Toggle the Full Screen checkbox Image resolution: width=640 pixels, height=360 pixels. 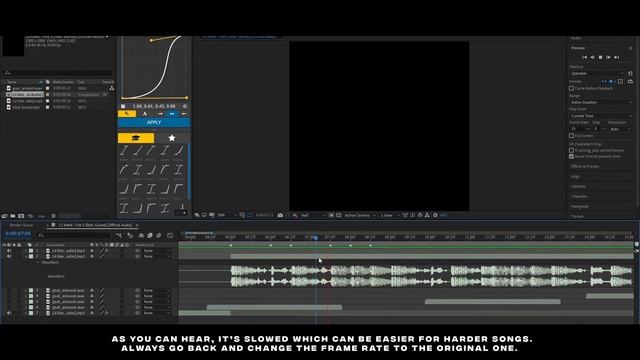571,136
